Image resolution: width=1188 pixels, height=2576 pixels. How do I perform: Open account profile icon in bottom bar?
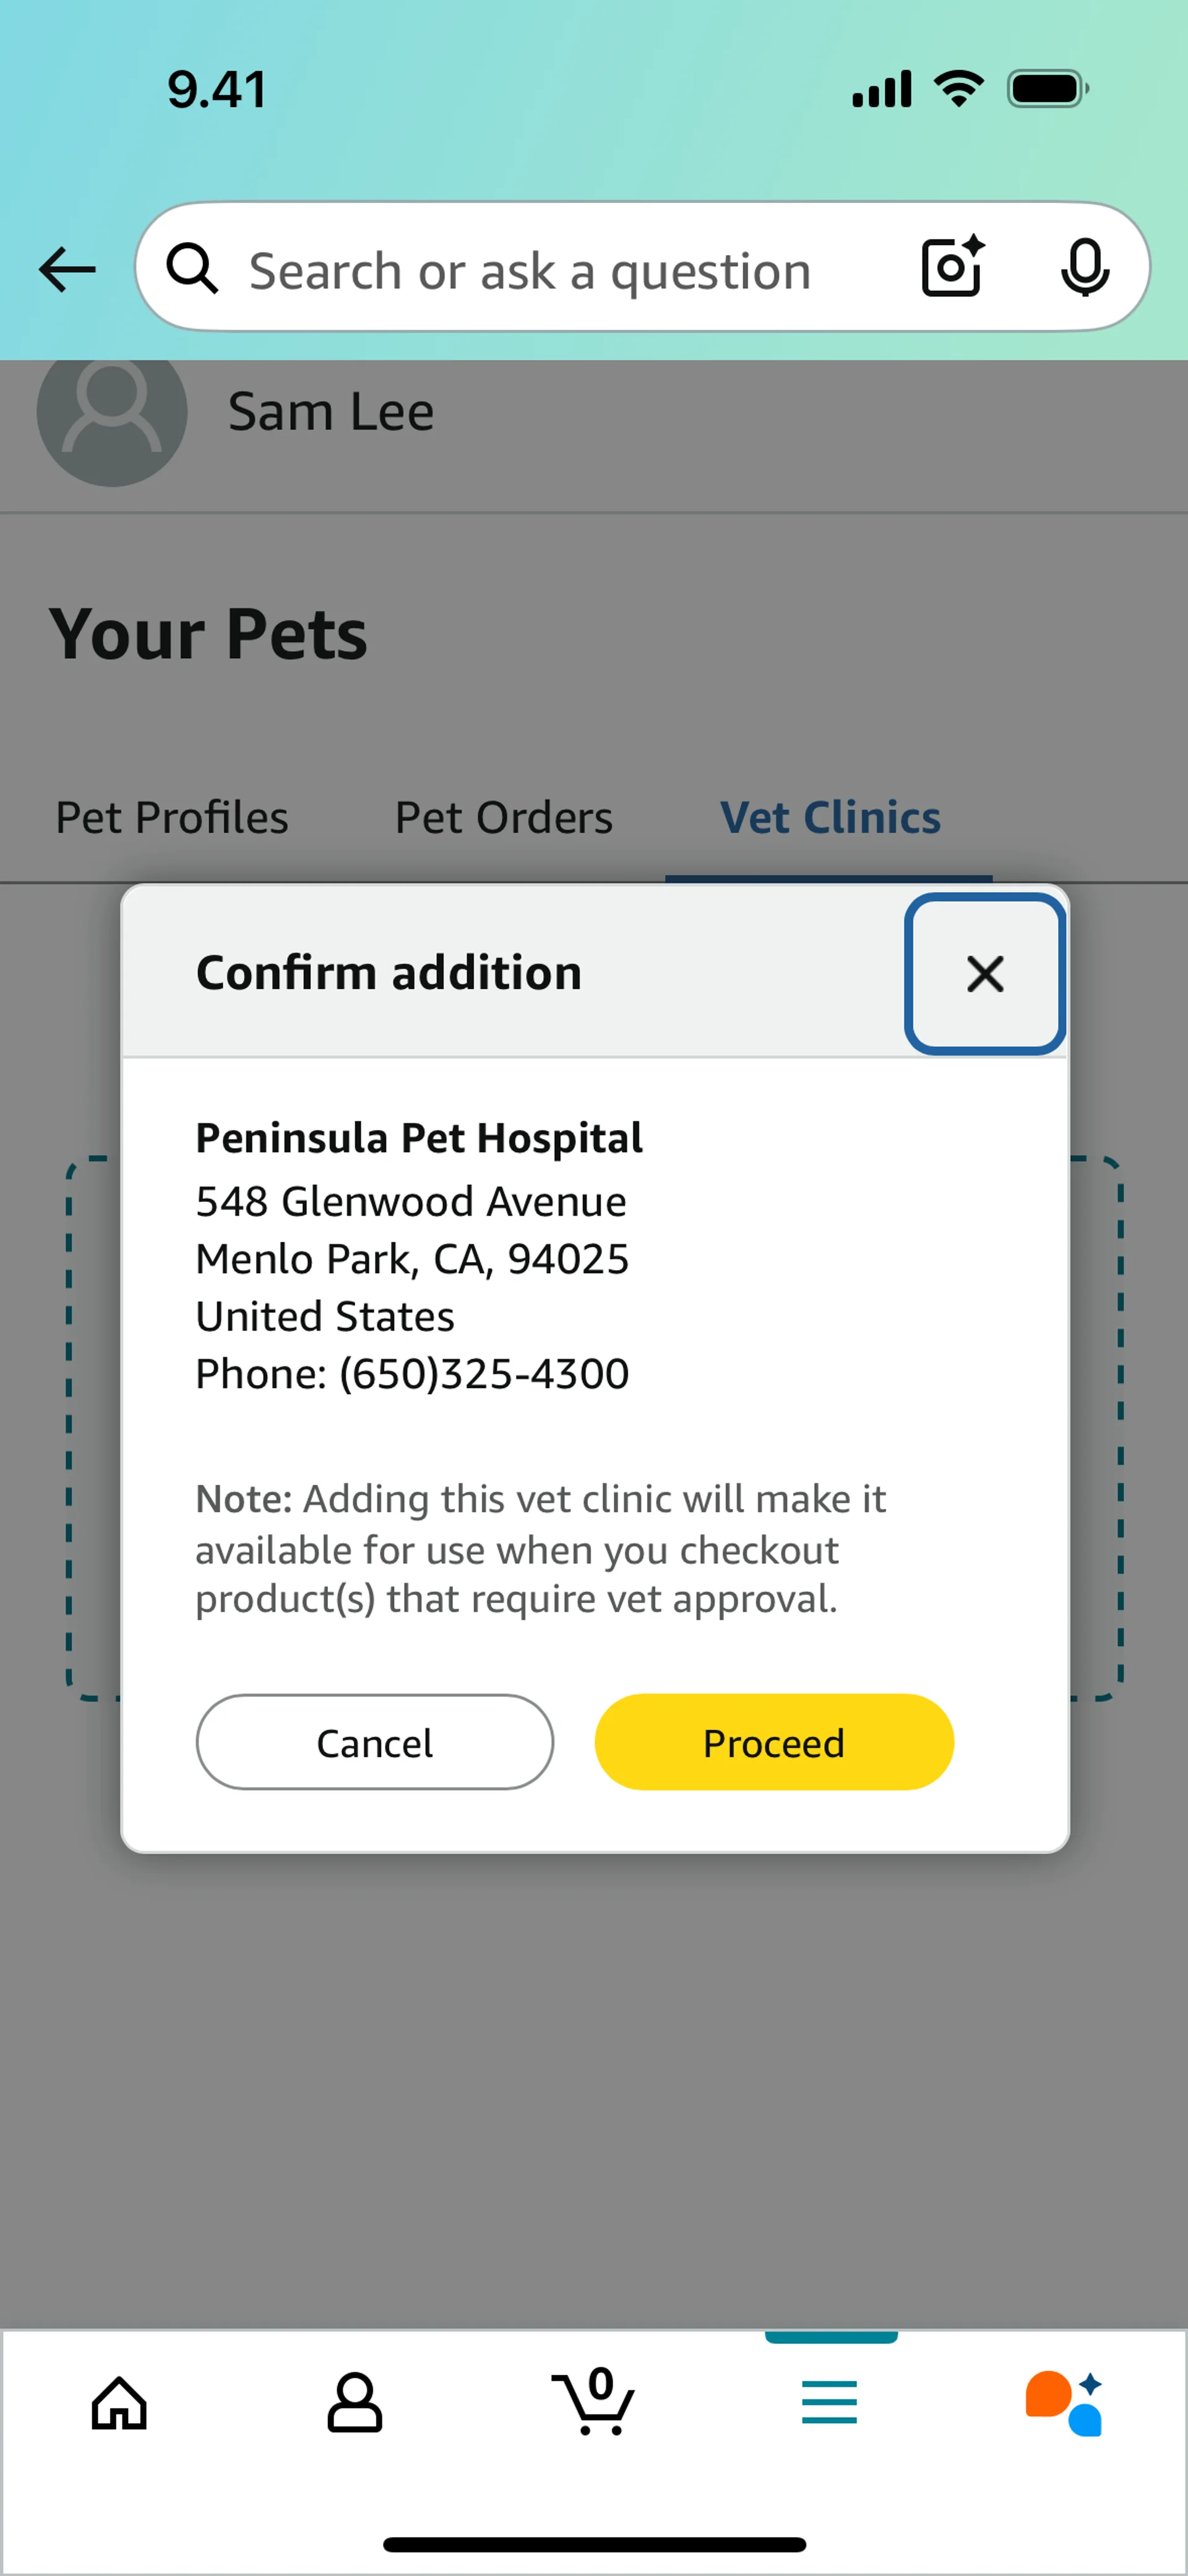tap(355, 2403)
